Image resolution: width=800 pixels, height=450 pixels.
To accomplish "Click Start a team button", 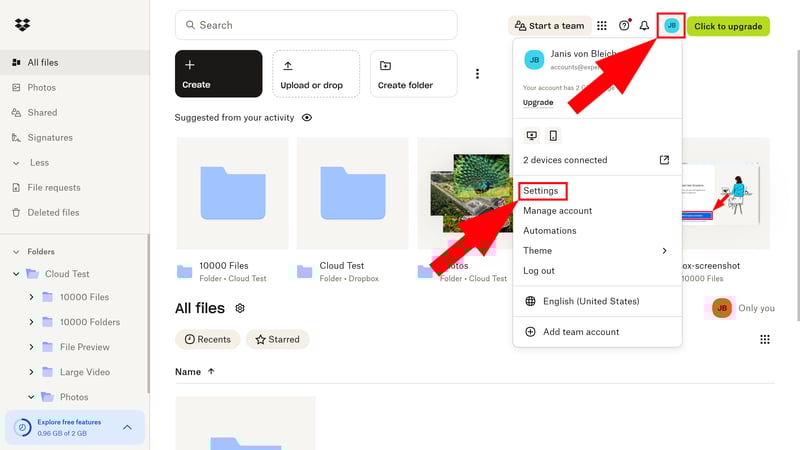I will [549, 26].
